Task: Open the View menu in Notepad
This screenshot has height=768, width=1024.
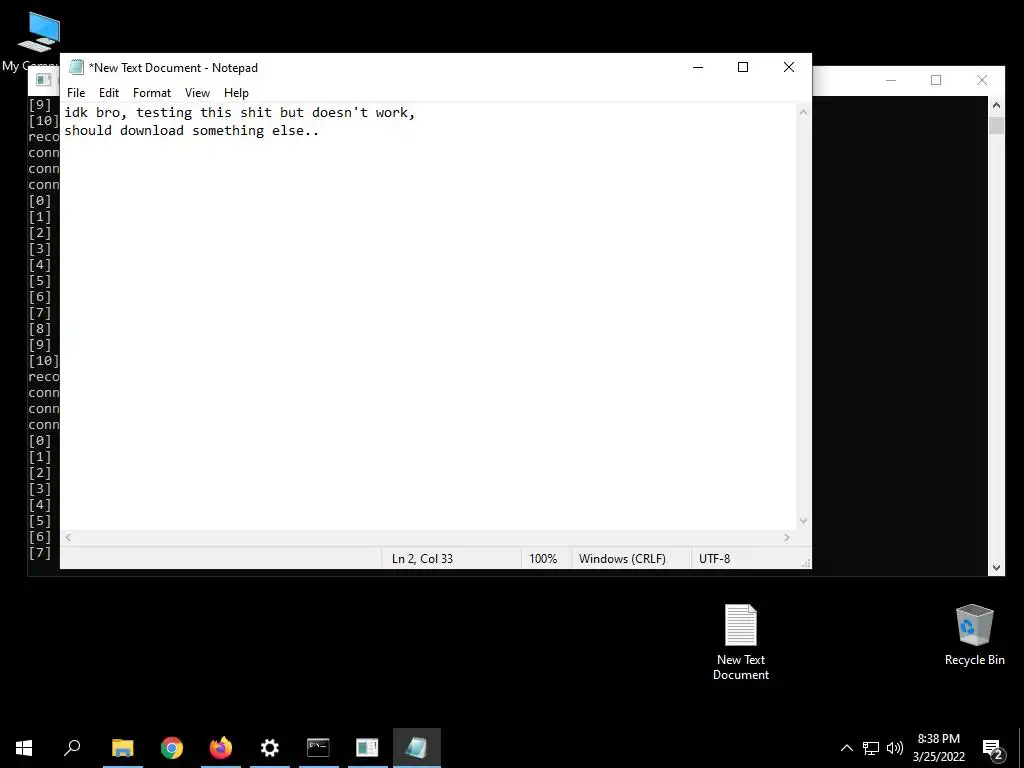Action: pyautogui.click(x=197, y=93)
